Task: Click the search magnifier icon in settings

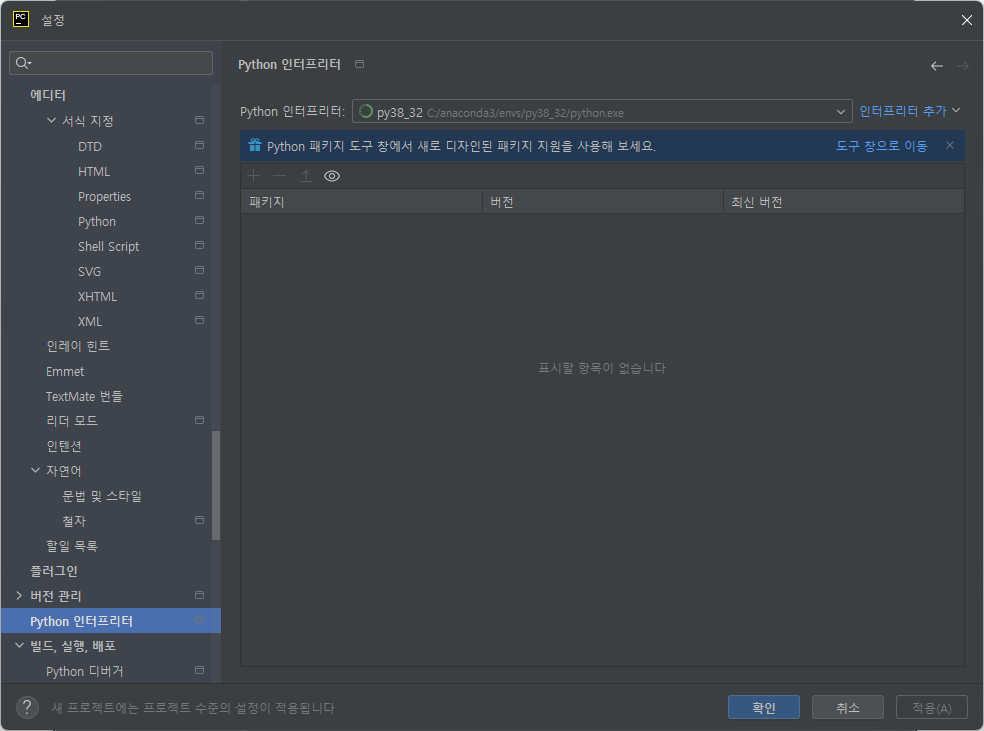Action: [23, 63]
